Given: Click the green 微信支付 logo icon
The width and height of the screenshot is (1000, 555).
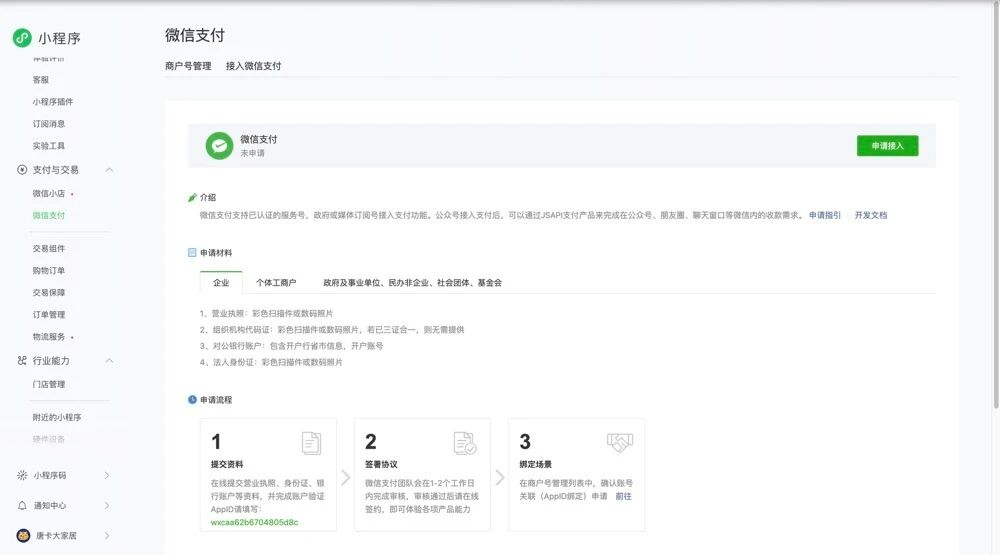Looking at the screenshot, I should (219, 145).
